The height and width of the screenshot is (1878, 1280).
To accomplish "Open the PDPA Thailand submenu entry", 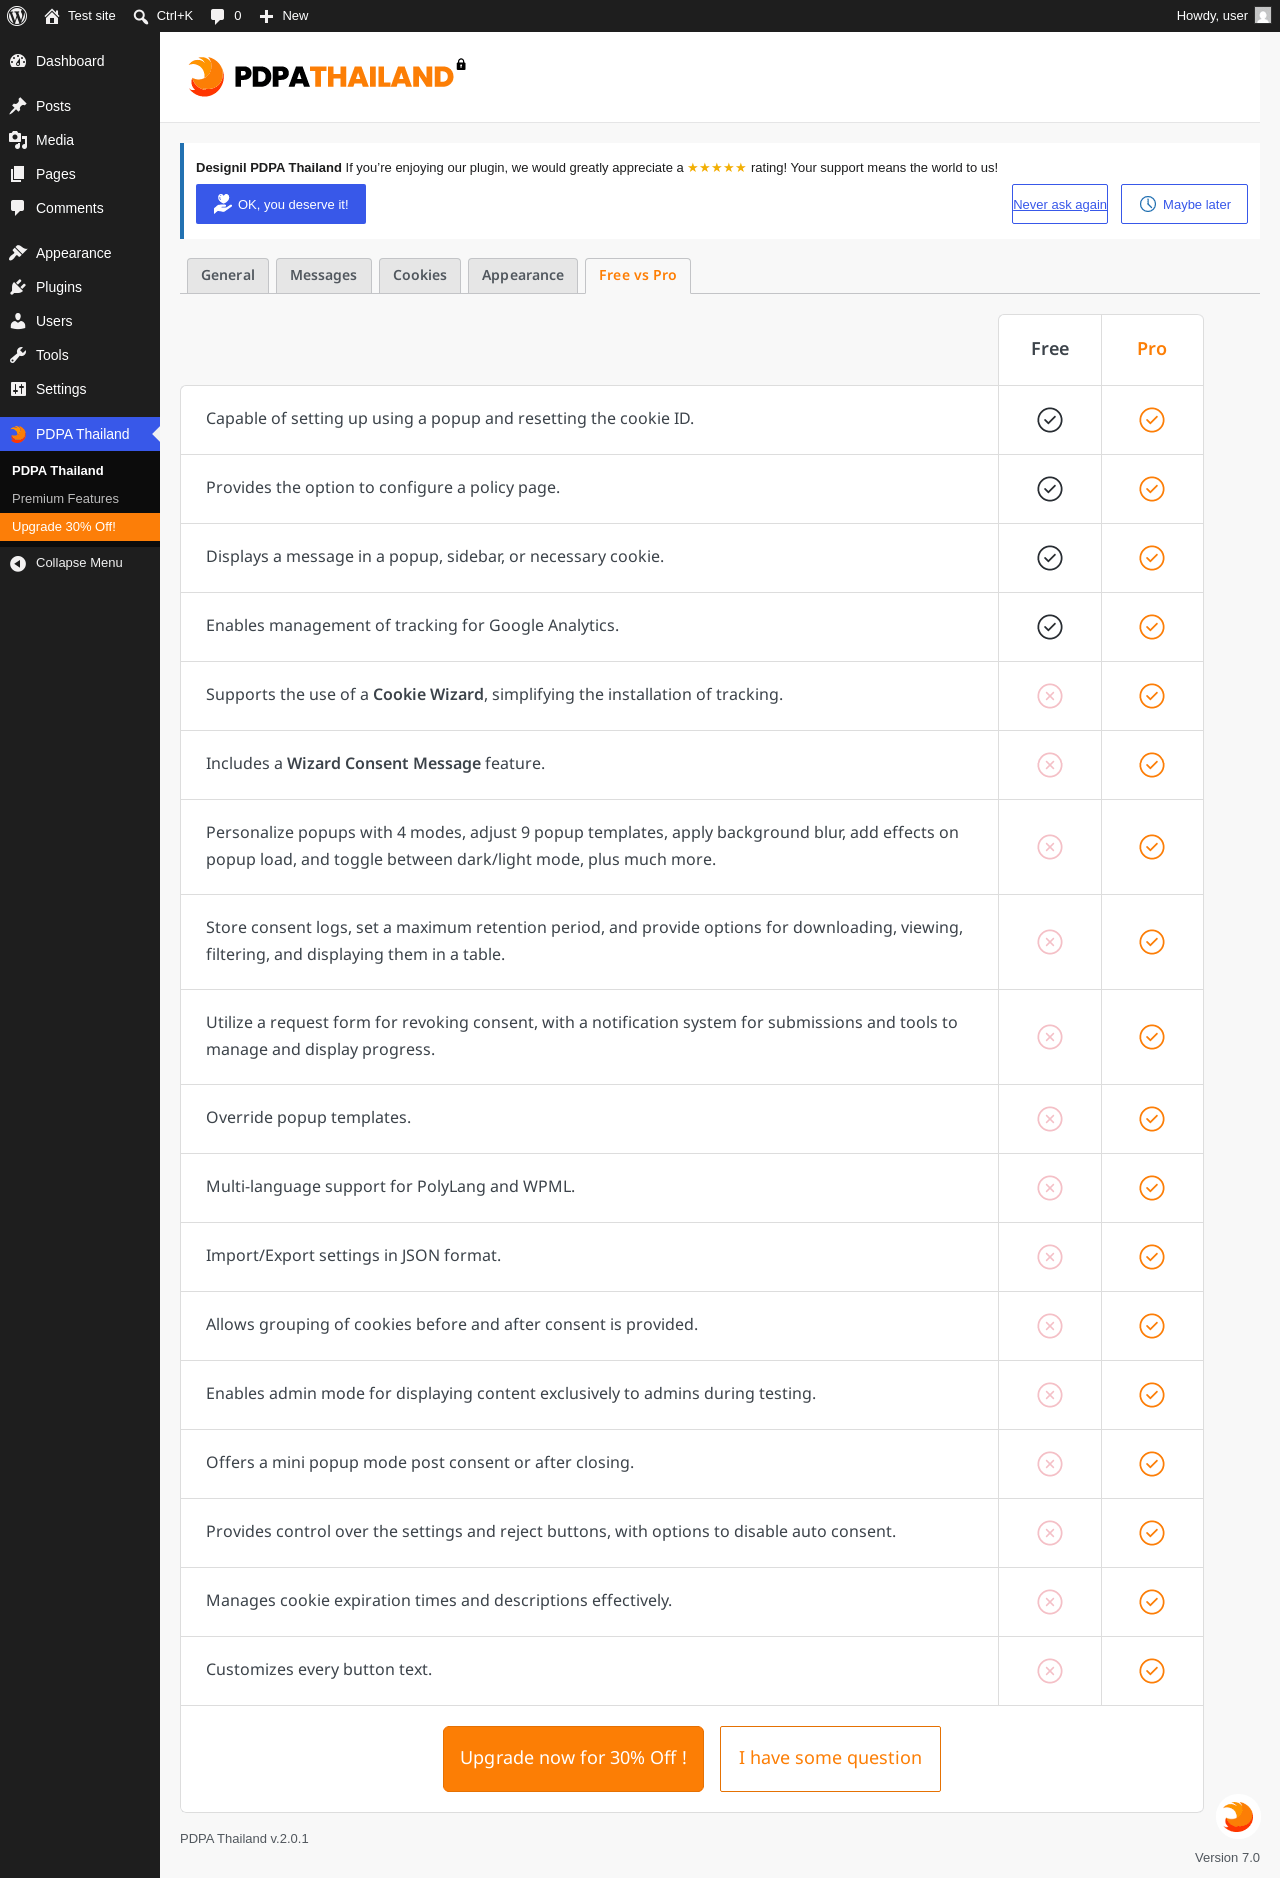I will pyautogui.click(x=80, y=471).
